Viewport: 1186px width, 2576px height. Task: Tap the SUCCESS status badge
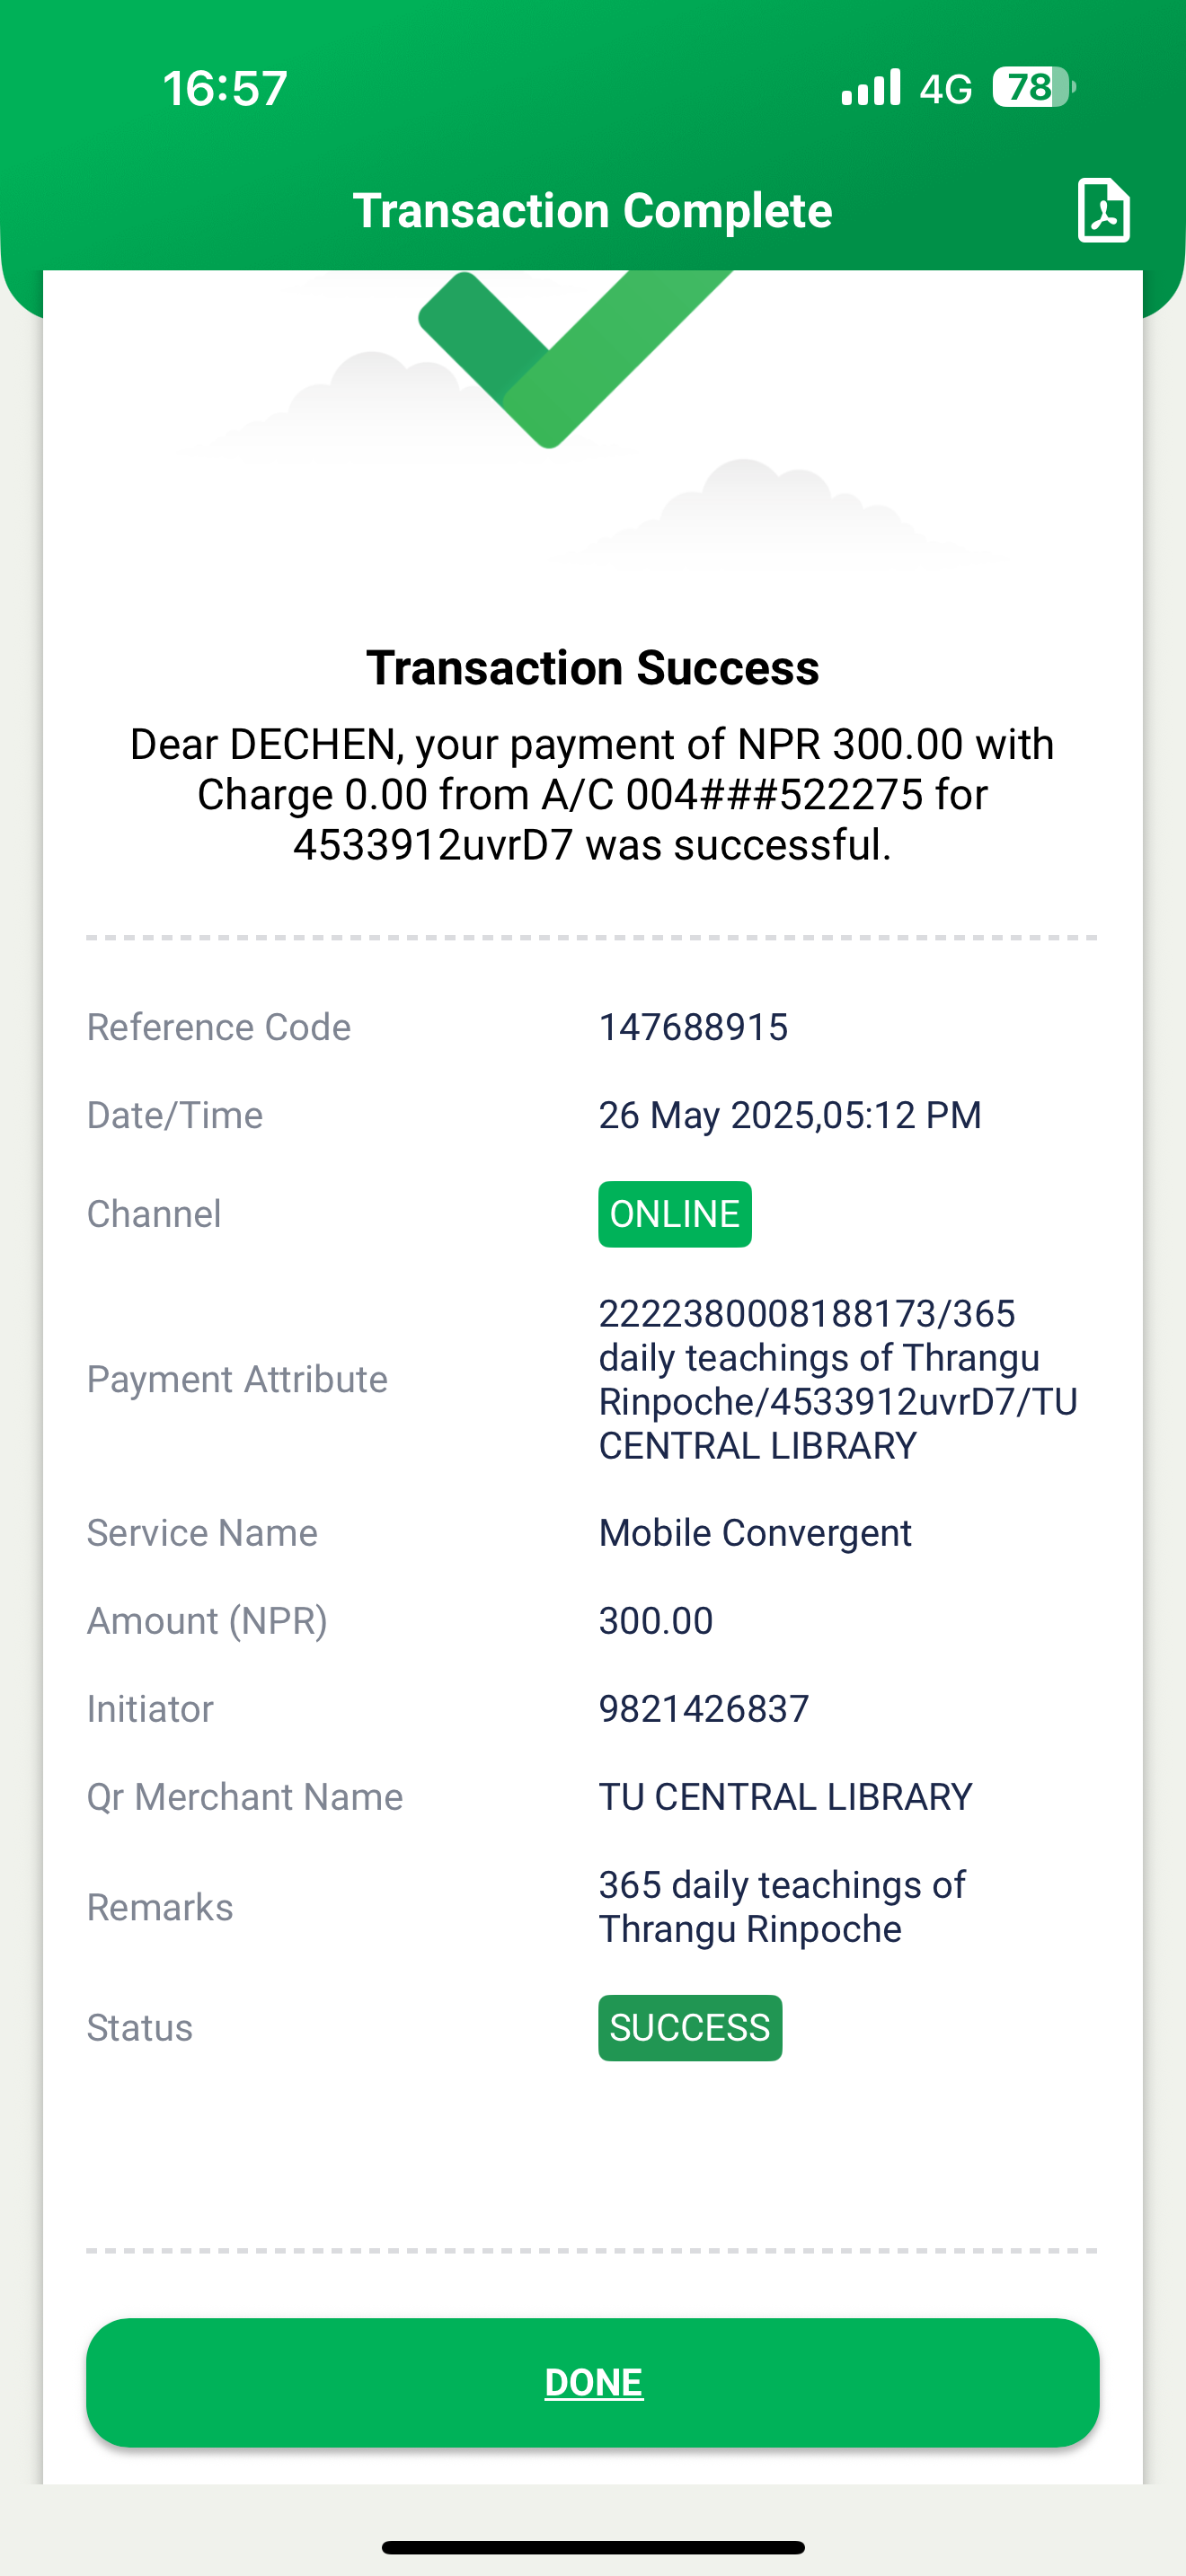(x=689, y=2027)
